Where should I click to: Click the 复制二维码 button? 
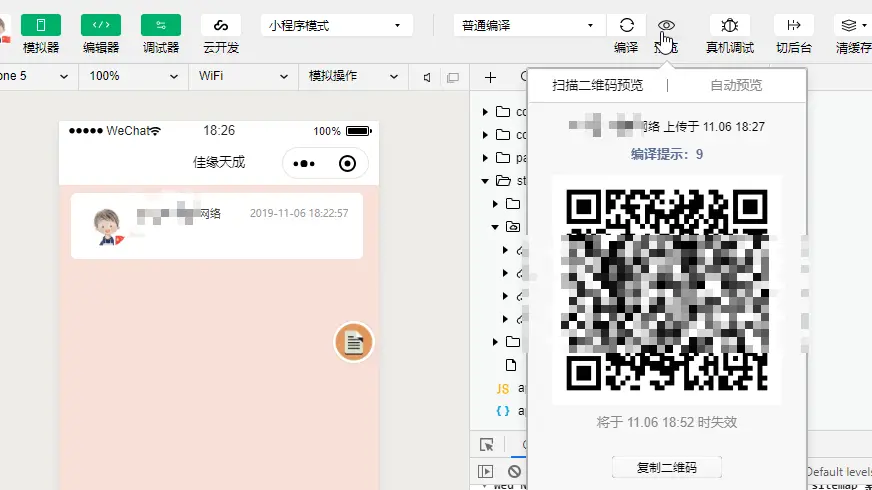tap(667, 467)
